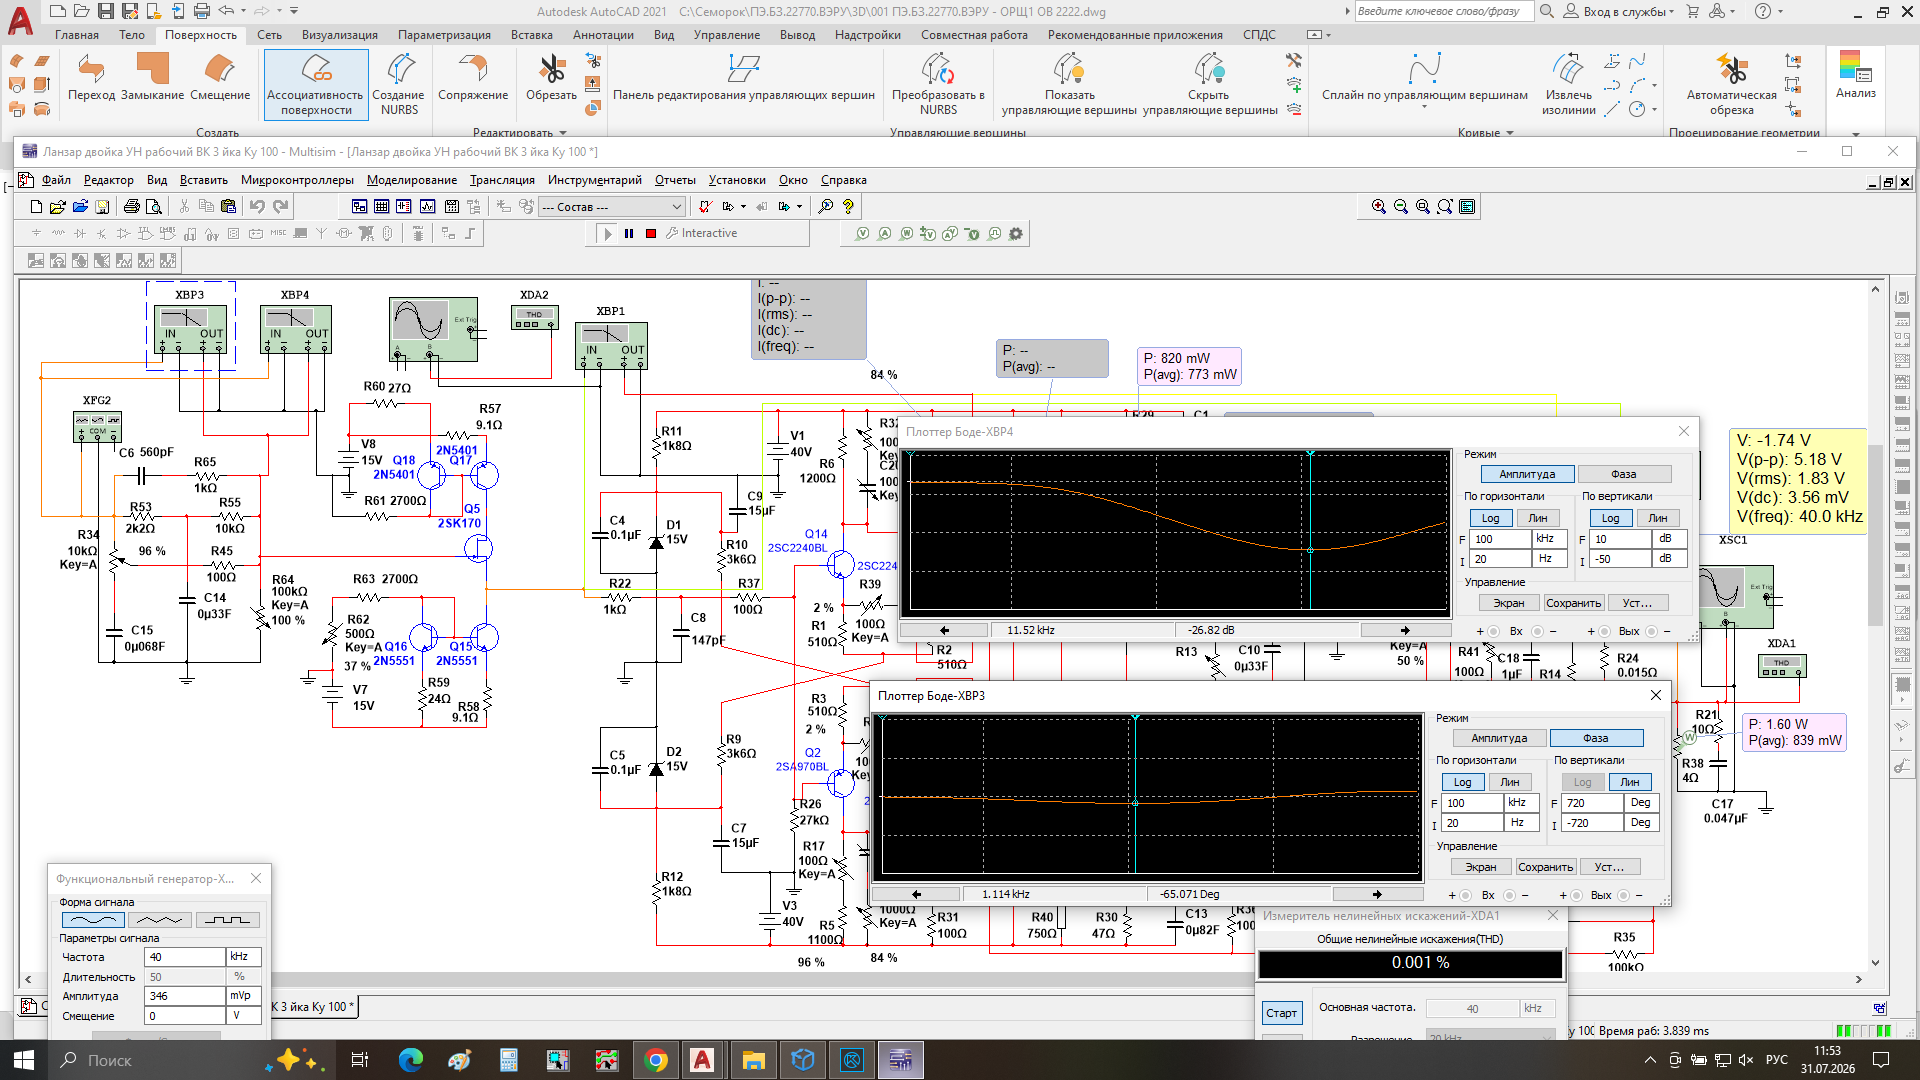
Task: Open Google Chrome from the taskbar
Action: (656, 1060)
